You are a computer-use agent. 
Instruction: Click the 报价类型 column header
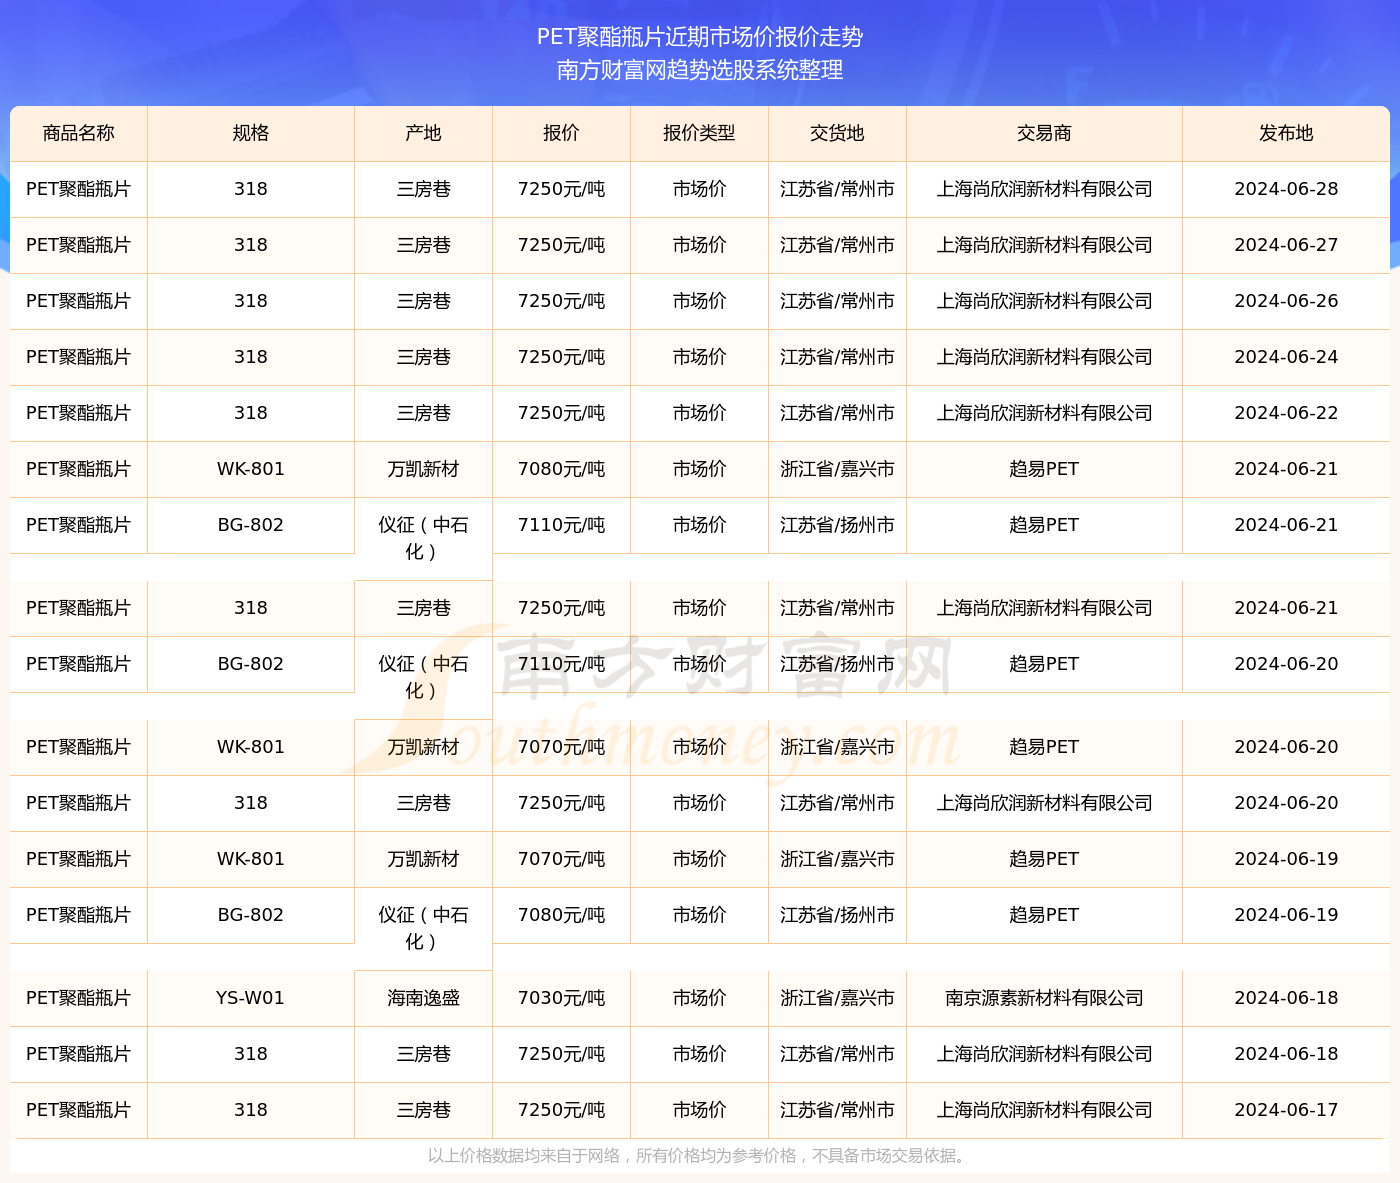click(x=700, y=133)
